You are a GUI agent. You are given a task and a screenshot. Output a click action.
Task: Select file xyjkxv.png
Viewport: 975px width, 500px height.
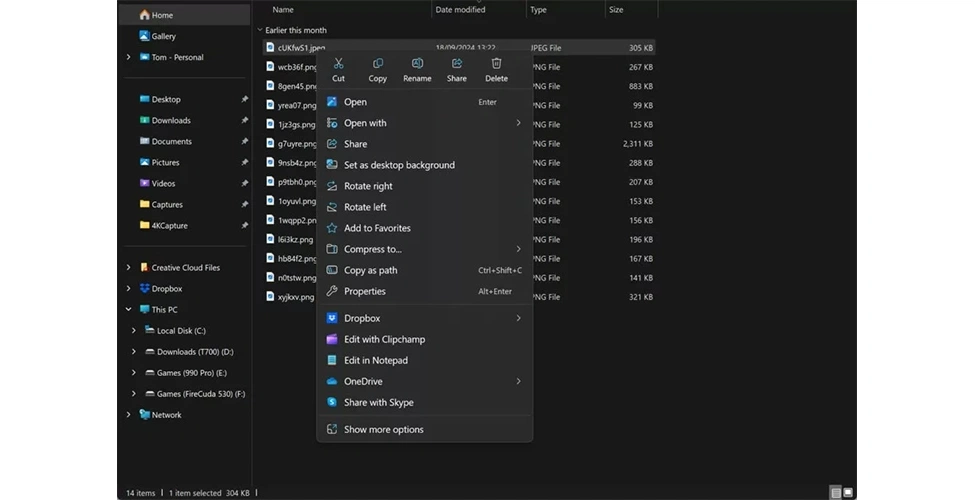click(x=296, y=297)
